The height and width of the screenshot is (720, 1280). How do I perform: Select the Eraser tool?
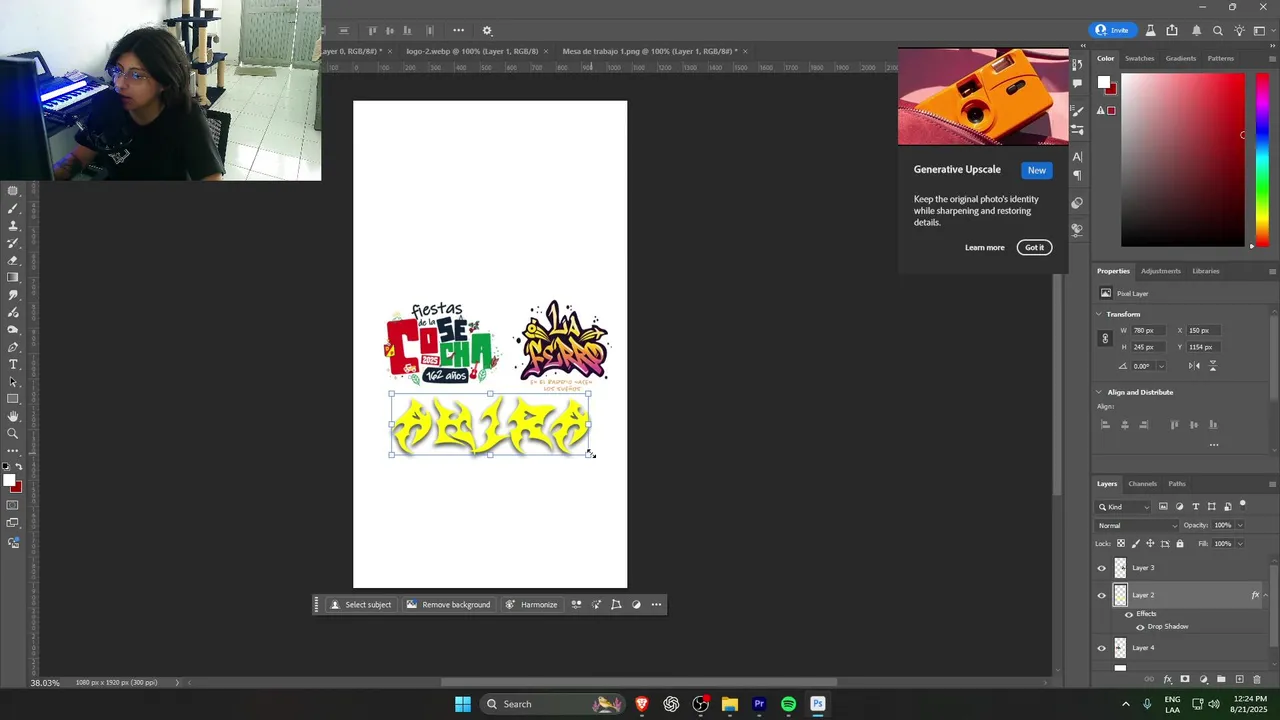tap(13, 260)
